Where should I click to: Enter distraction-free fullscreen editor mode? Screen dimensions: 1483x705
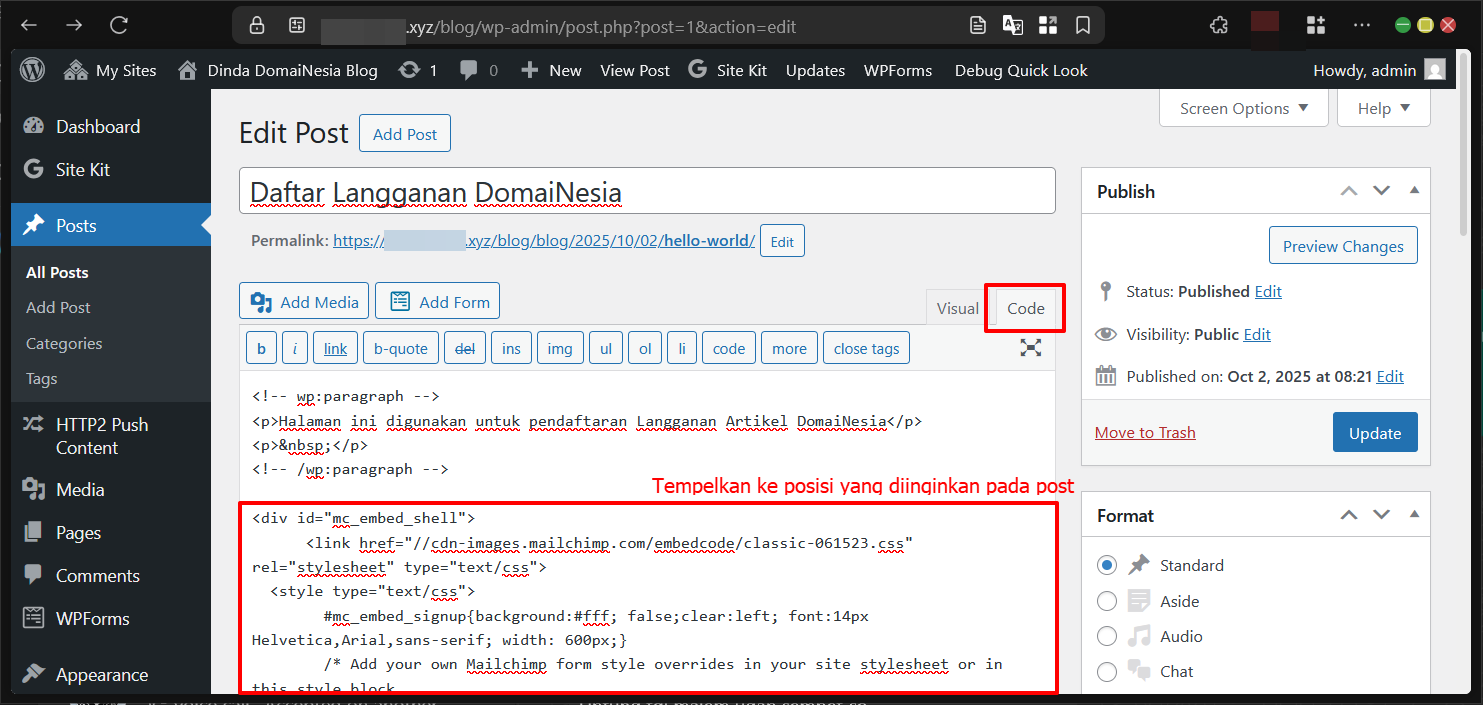(x=1031, y=347)
